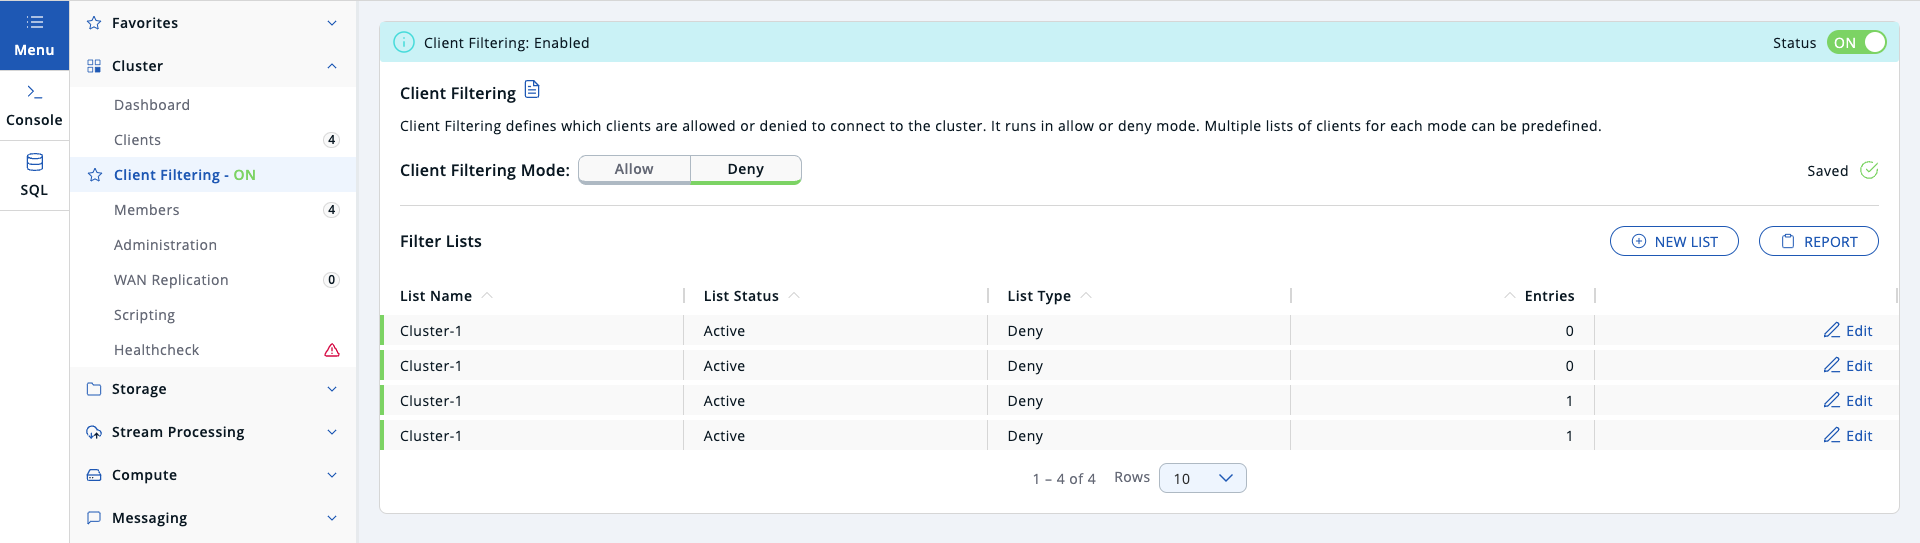Image resolution: width=1920 pixels, height=543 pixels.
Task: Open the Dashboard menu item
Action: pyautogui.click(x=152, y=105)
